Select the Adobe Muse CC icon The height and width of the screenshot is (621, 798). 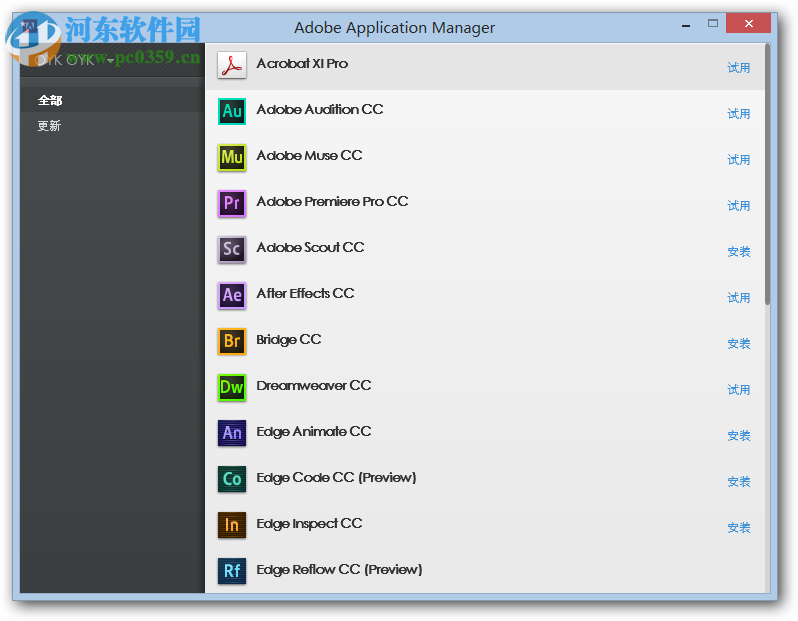click(x=232, y=157)
